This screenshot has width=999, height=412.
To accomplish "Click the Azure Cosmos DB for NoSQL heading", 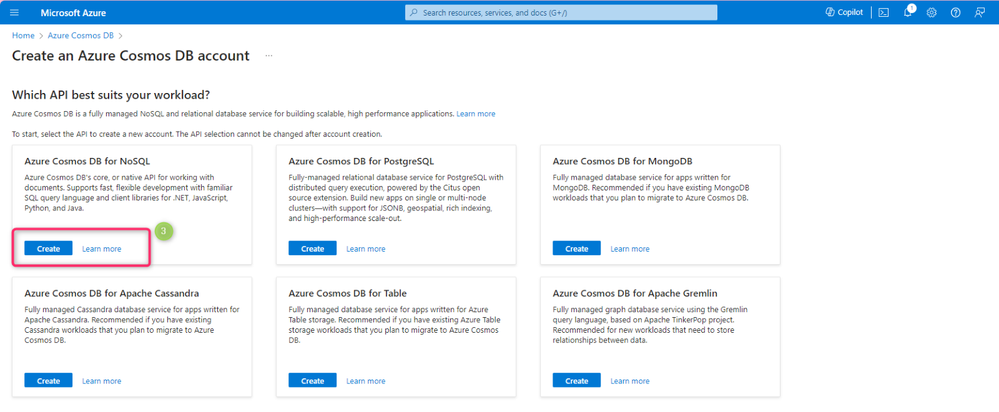I will (x=87, y=160).
